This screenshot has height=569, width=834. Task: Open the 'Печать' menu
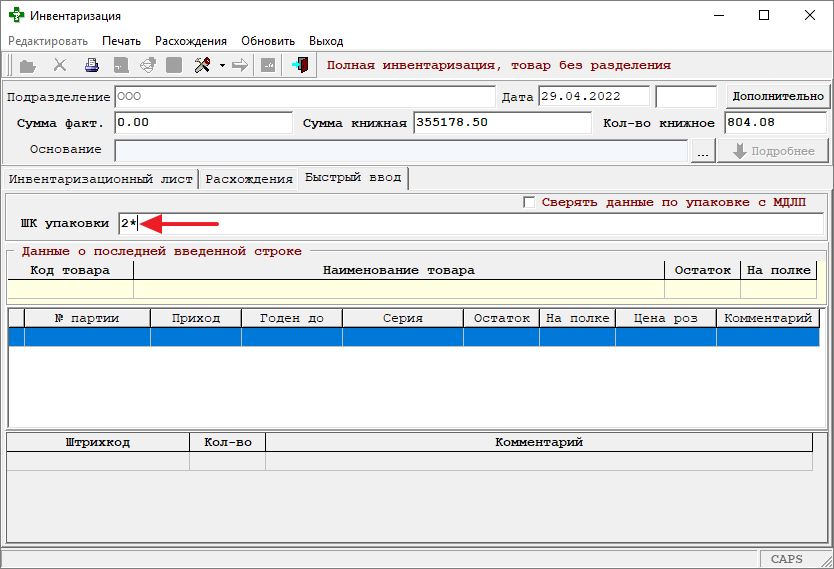coord(121,41)
